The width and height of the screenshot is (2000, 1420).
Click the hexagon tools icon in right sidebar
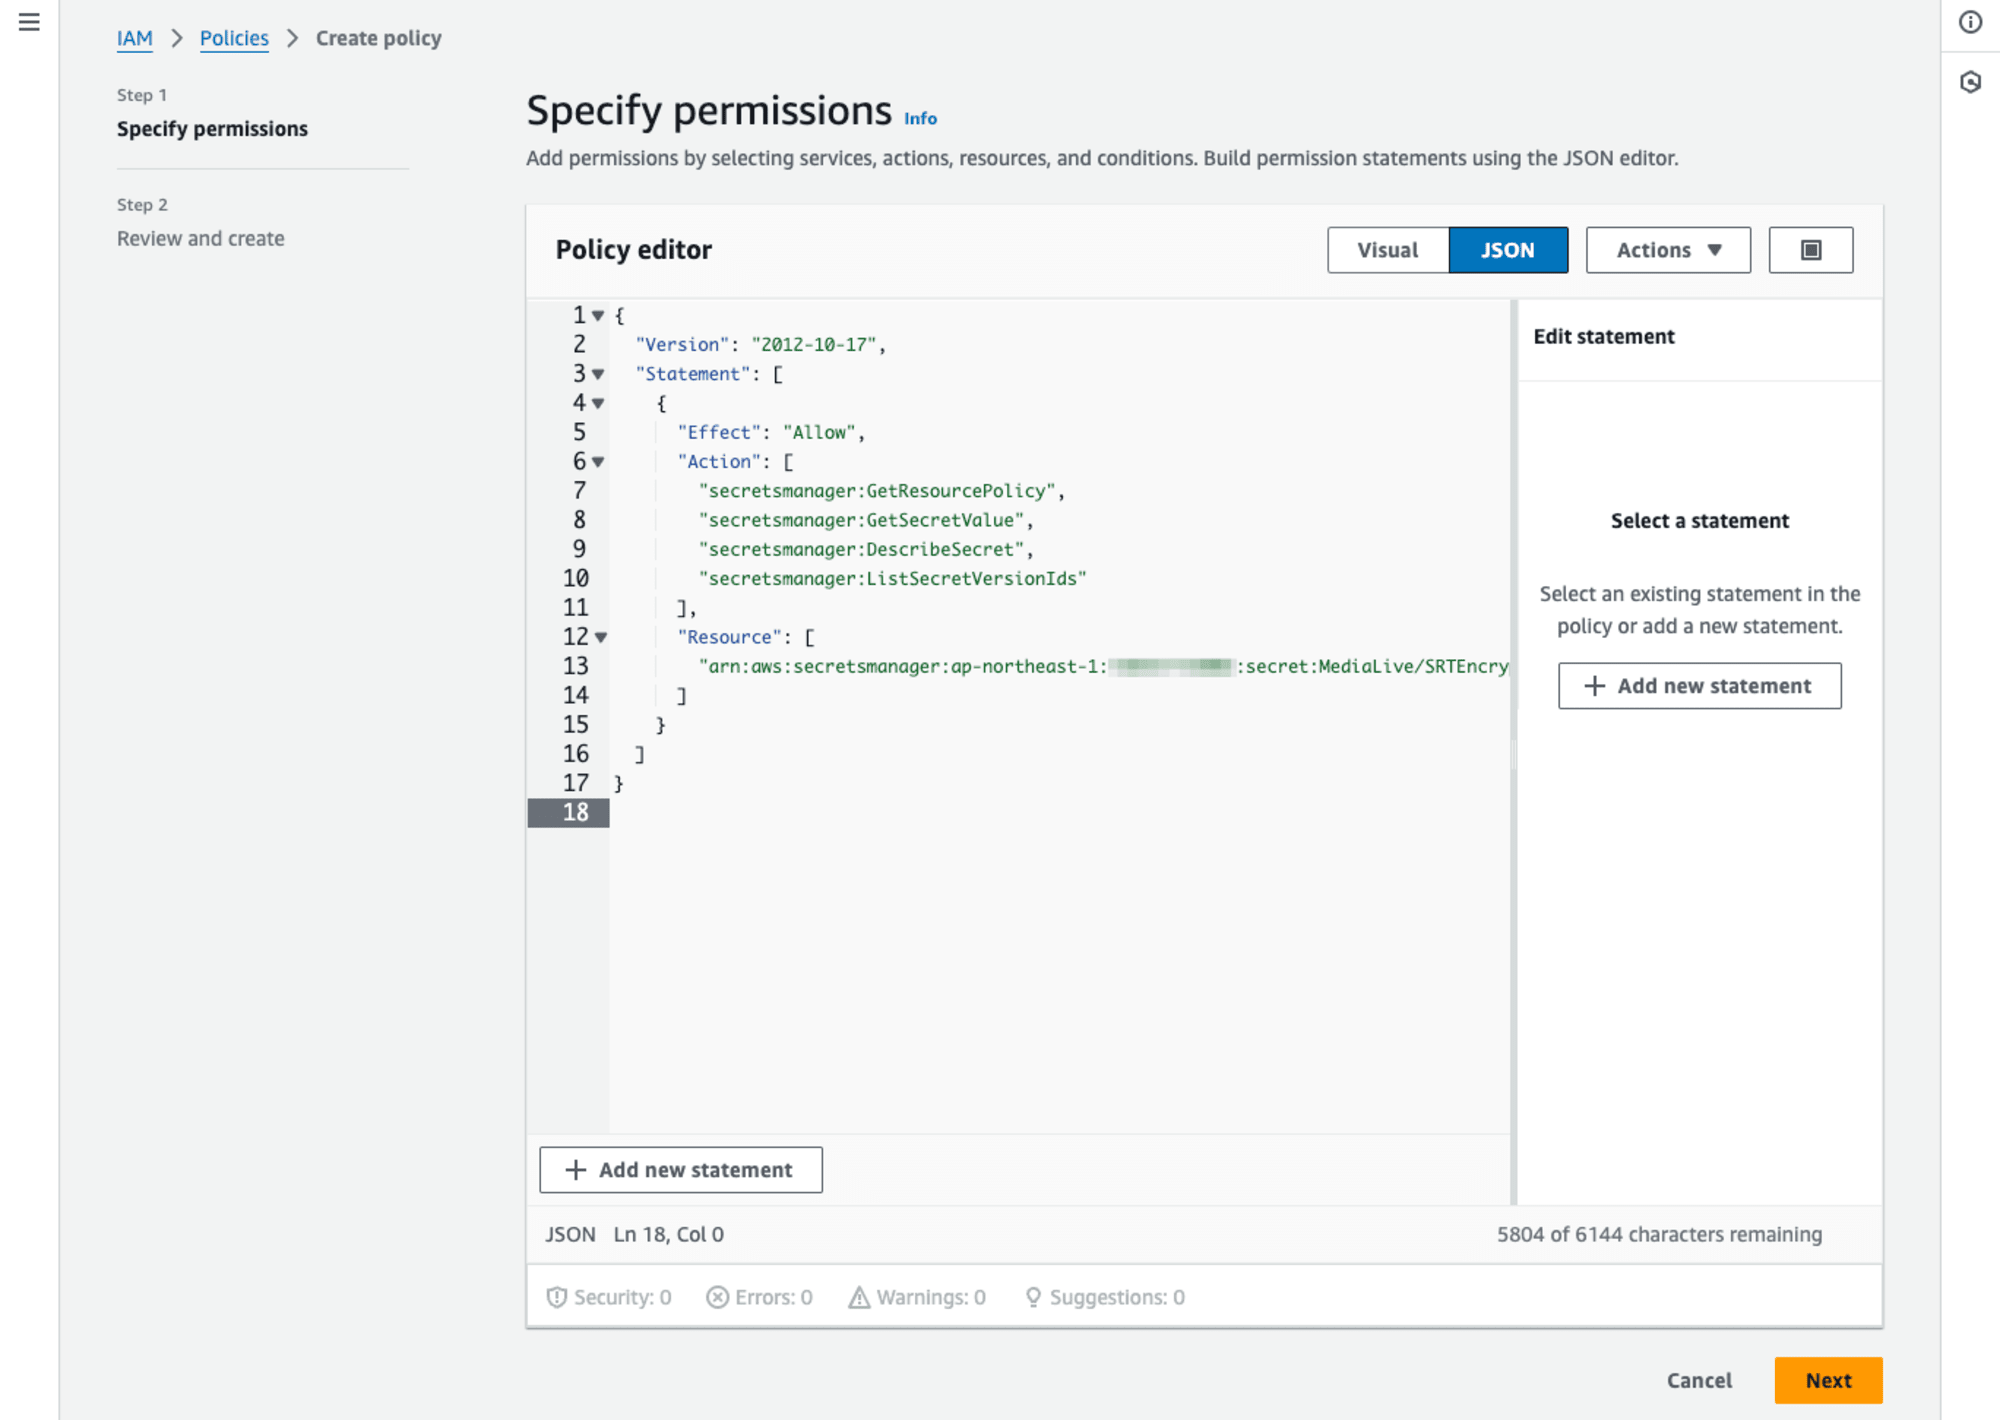tap(1970, 82)
